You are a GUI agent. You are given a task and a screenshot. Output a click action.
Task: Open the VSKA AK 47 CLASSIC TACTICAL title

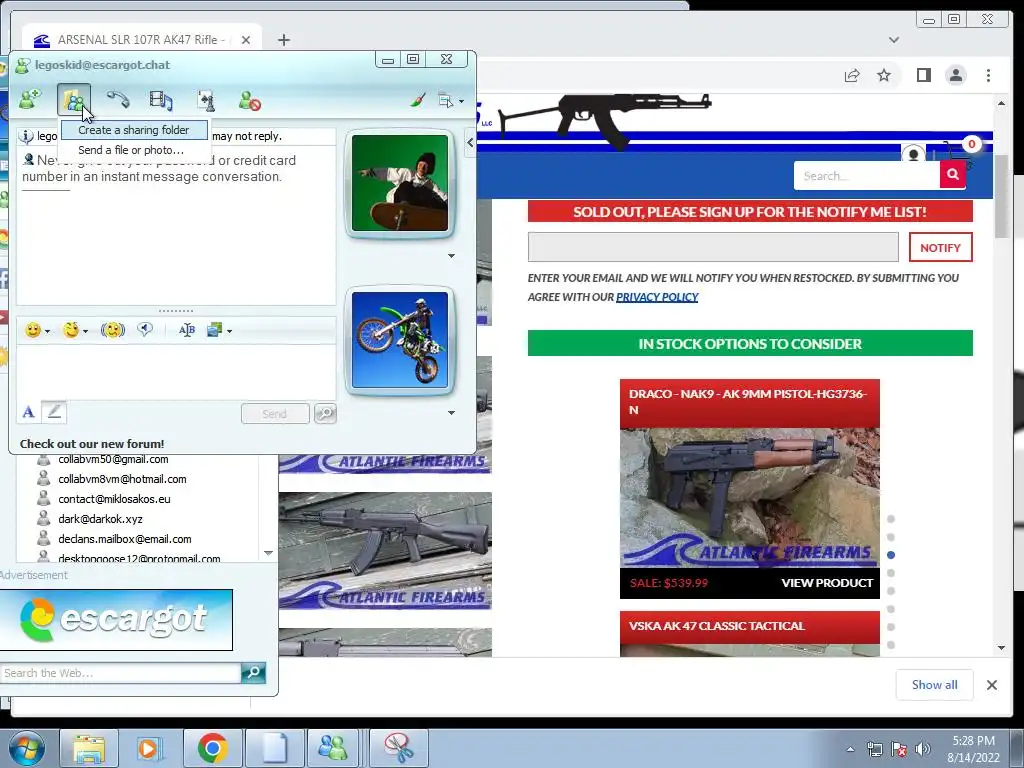coord(717,626)
